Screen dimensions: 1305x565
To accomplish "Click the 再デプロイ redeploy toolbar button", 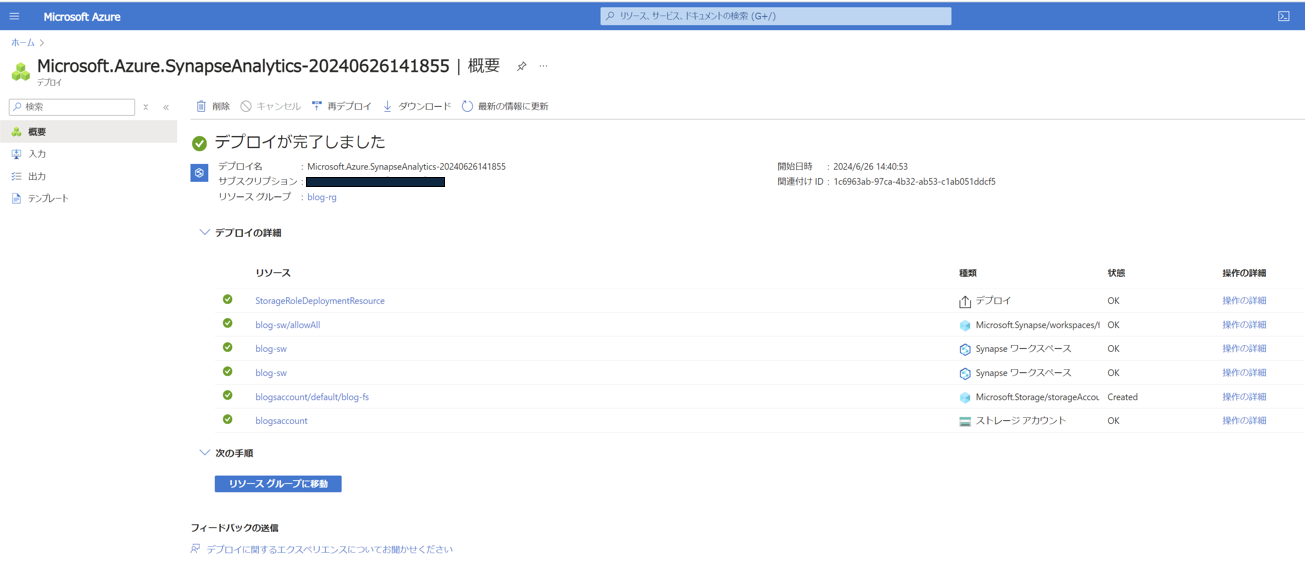I will point(341,106).
